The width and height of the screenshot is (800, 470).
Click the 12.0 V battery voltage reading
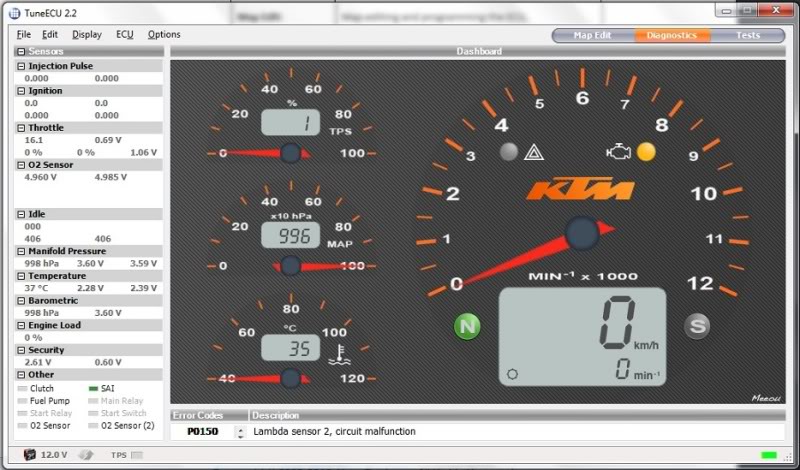(x=54, y=455)
